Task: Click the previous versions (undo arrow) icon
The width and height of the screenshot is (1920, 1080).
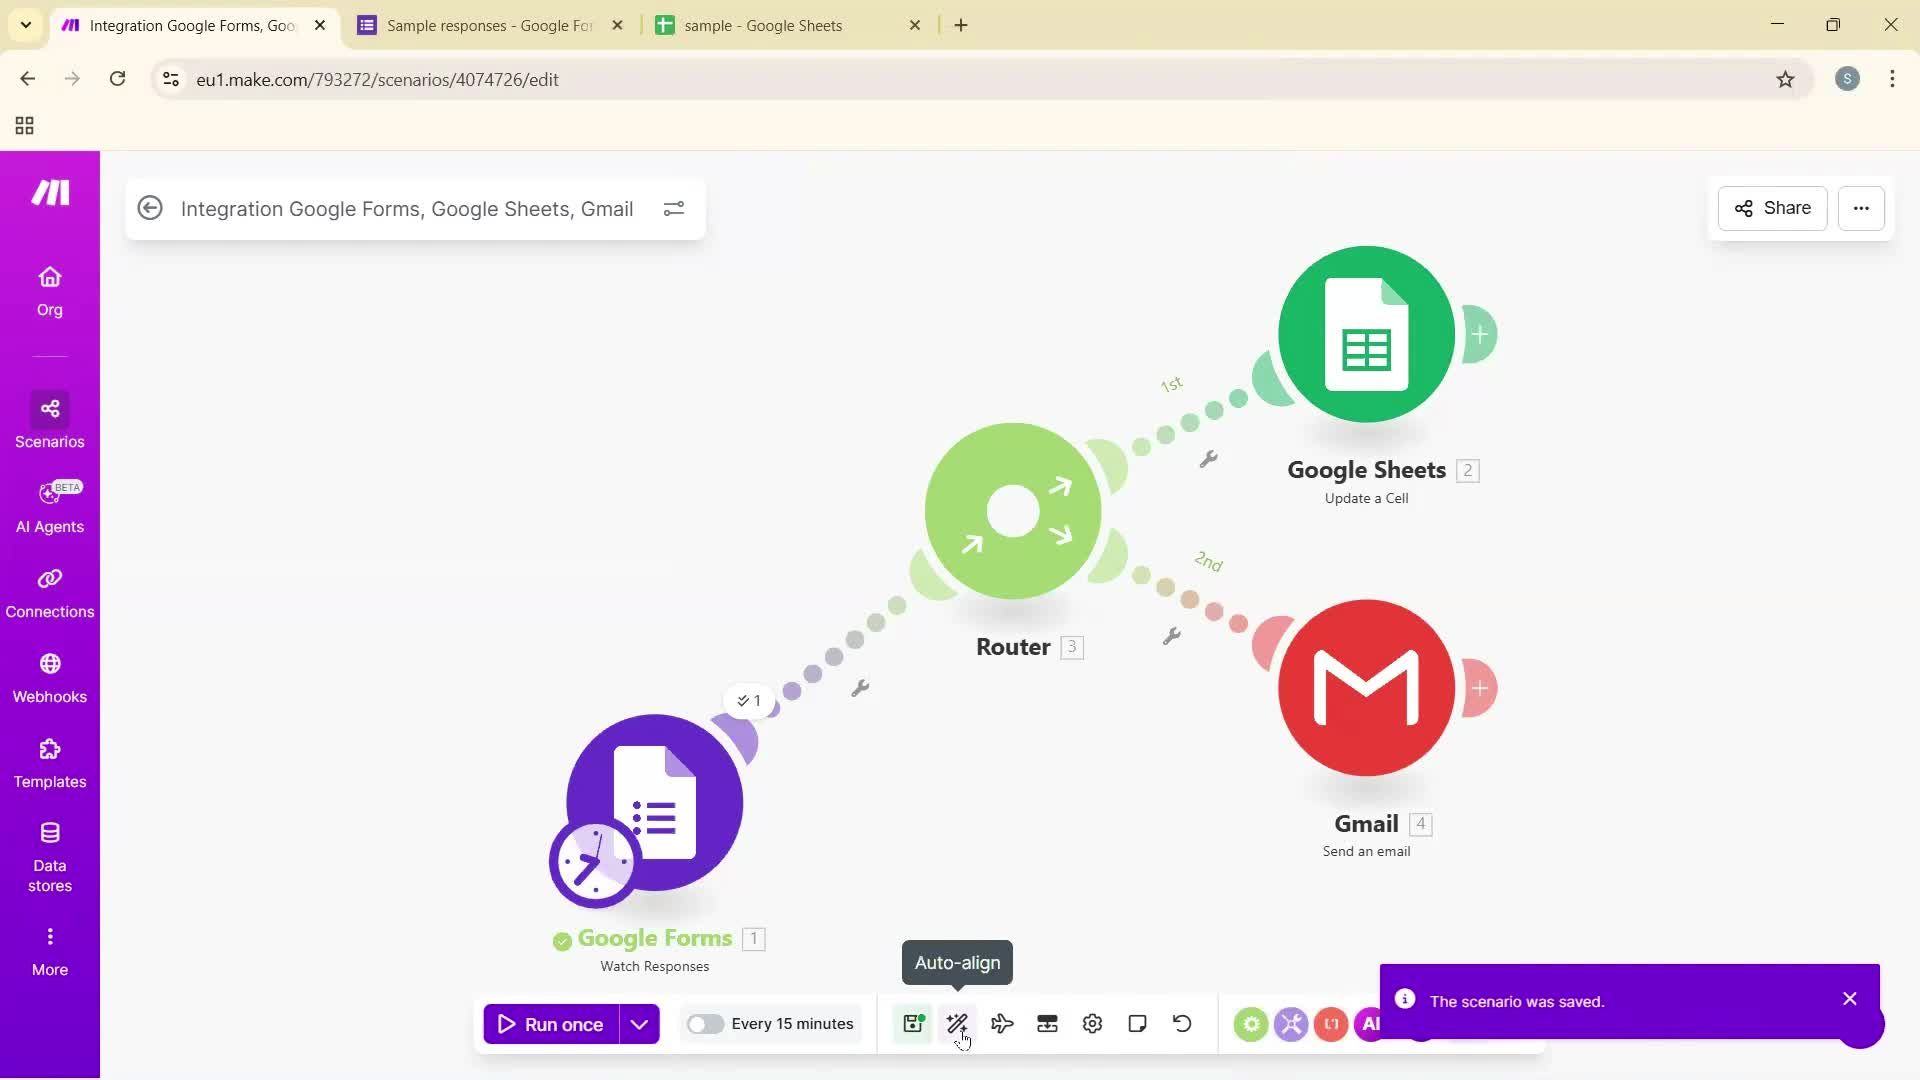Action: pyautogui.click(x=1181, y=1023)
